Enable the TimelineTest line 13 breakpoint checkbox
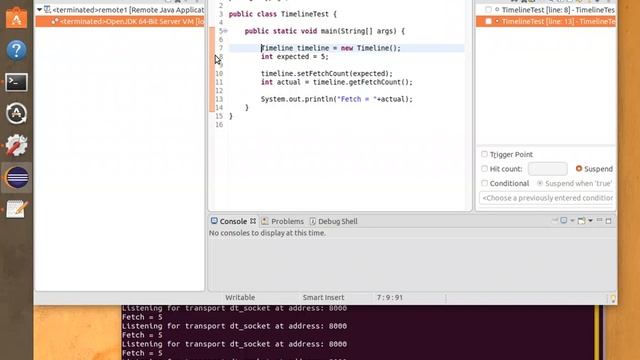Image resolution: width=640 pixels, height=360 pixels. coord(488,21)
